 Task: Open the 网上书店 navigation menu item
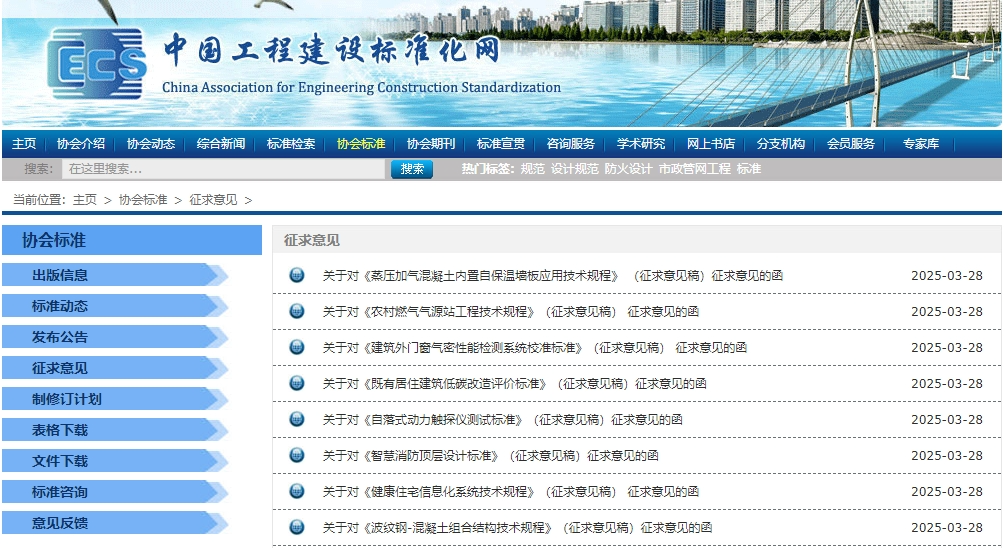coord(710,144)
